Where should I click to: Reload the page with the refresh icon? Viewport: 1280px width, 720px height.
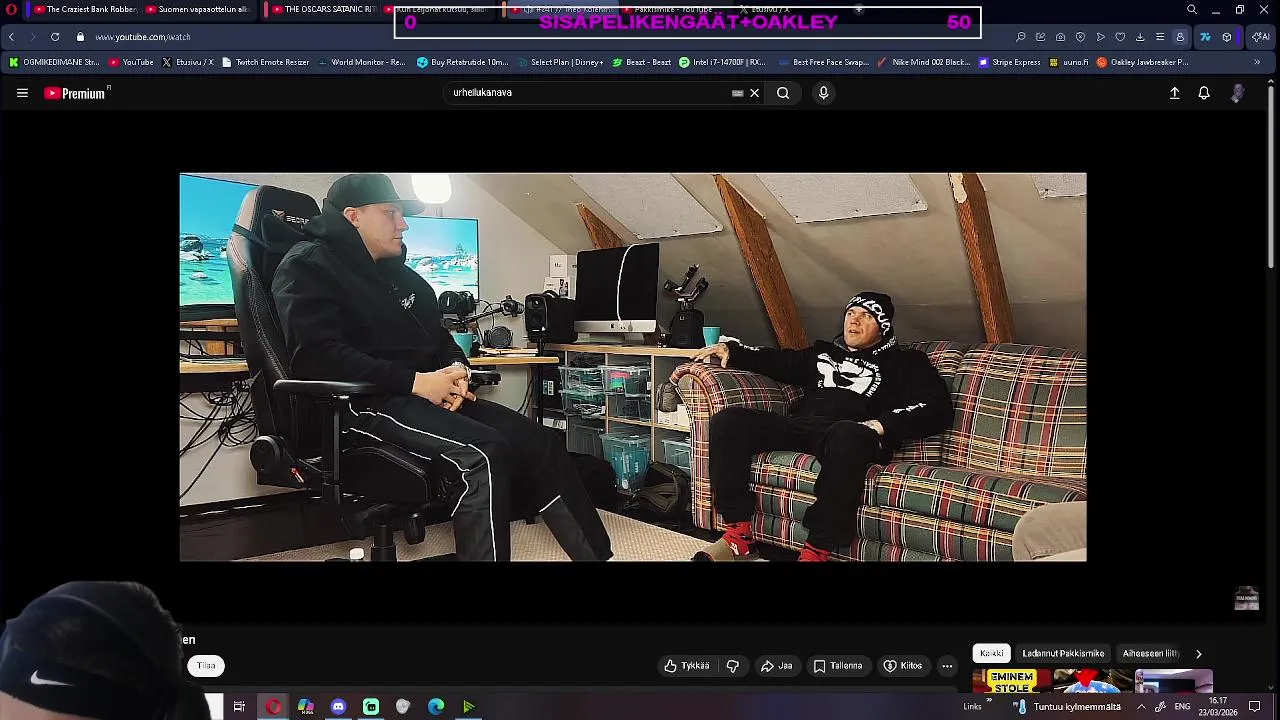click(x=55, y=37)
